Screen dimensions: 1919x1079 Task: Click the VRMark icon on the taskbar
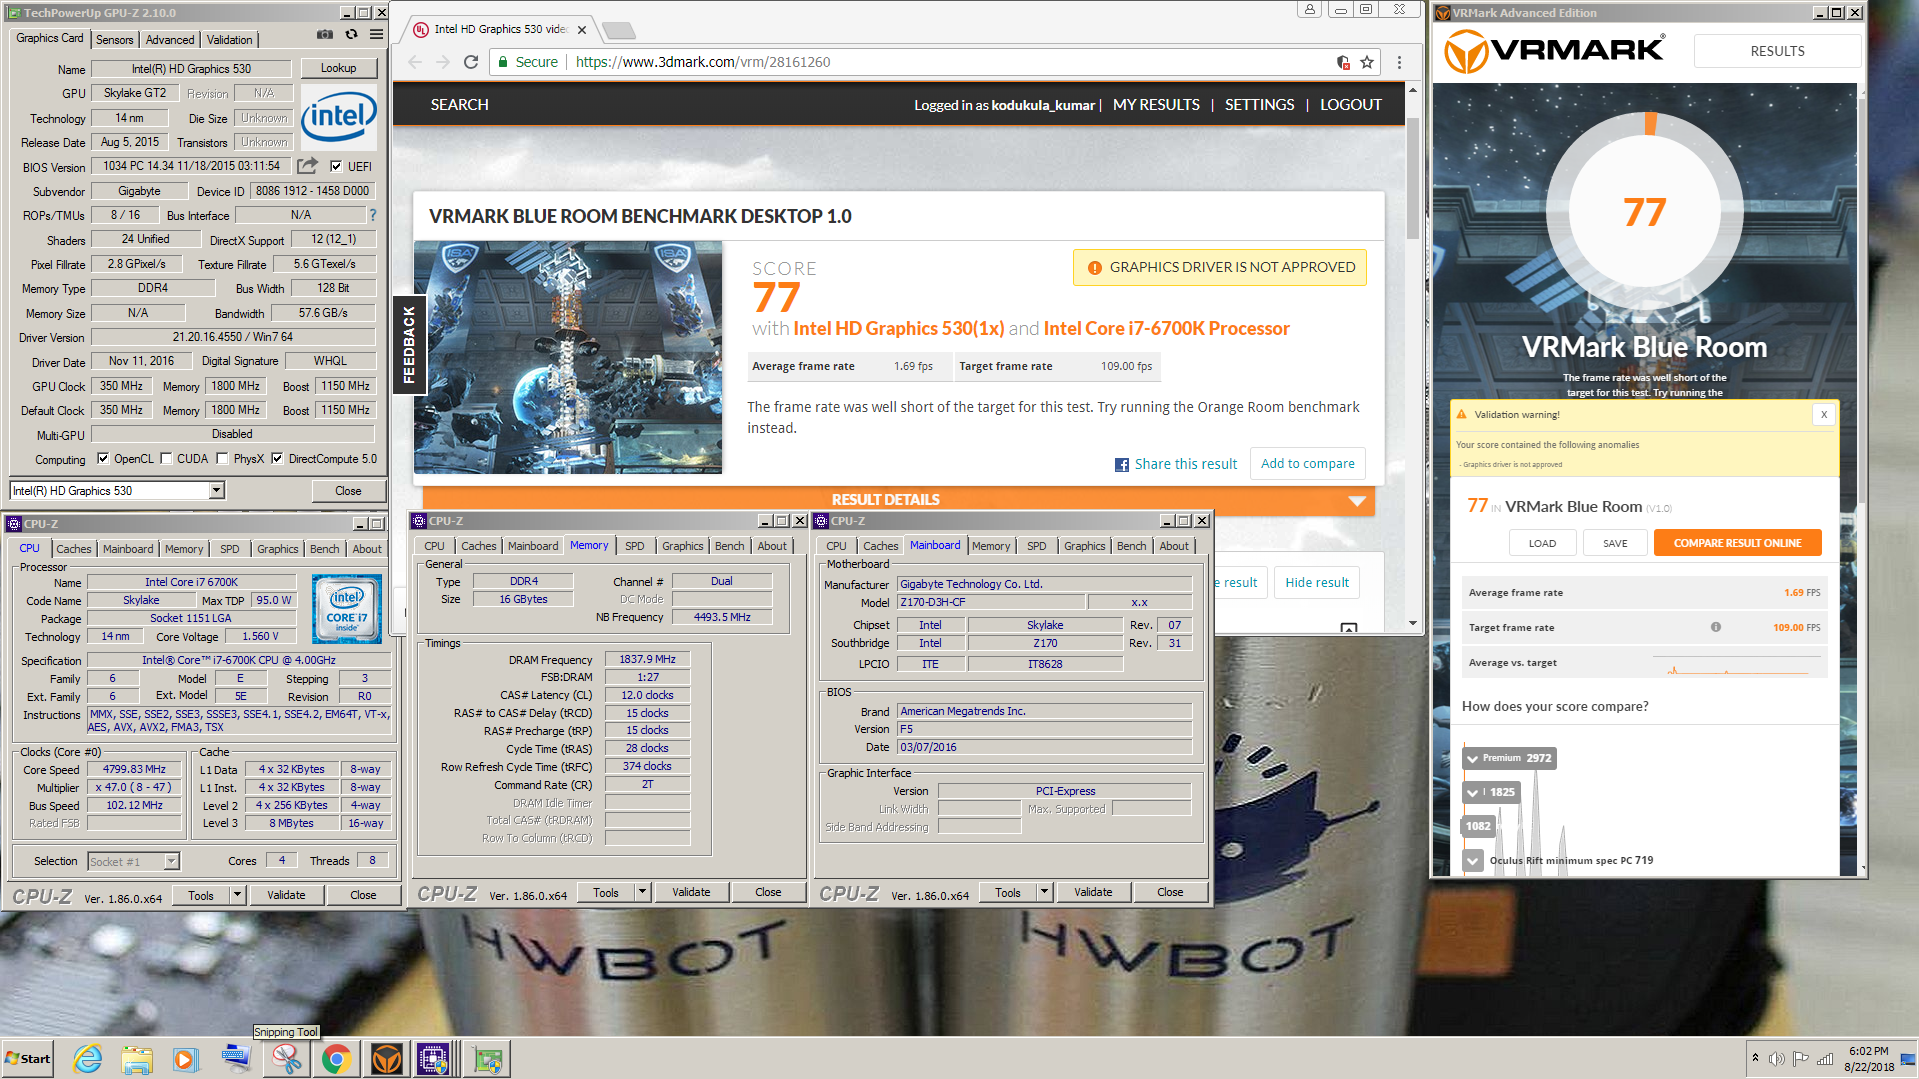386,1058
